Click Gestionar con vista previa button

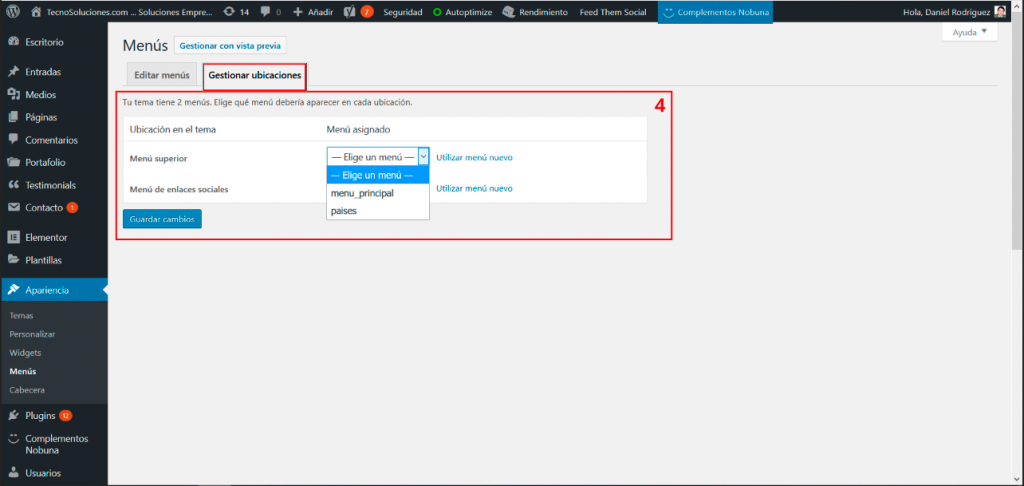(230, 46)
